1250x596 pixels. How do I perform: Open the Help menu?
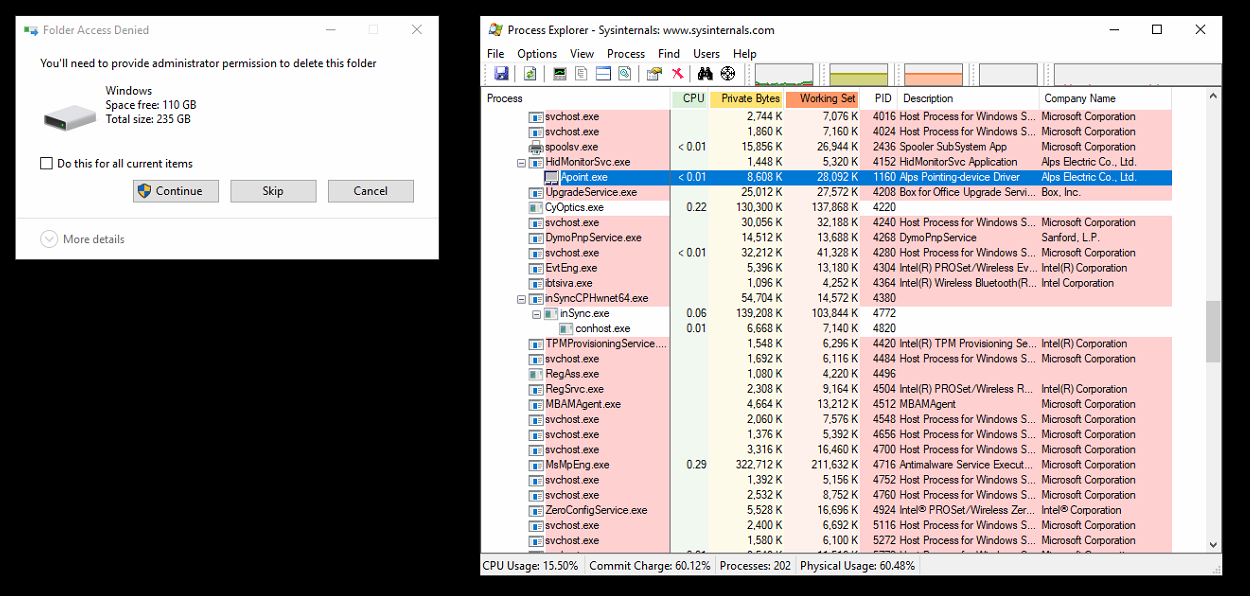pyautogui.click(x=745, y=54)
